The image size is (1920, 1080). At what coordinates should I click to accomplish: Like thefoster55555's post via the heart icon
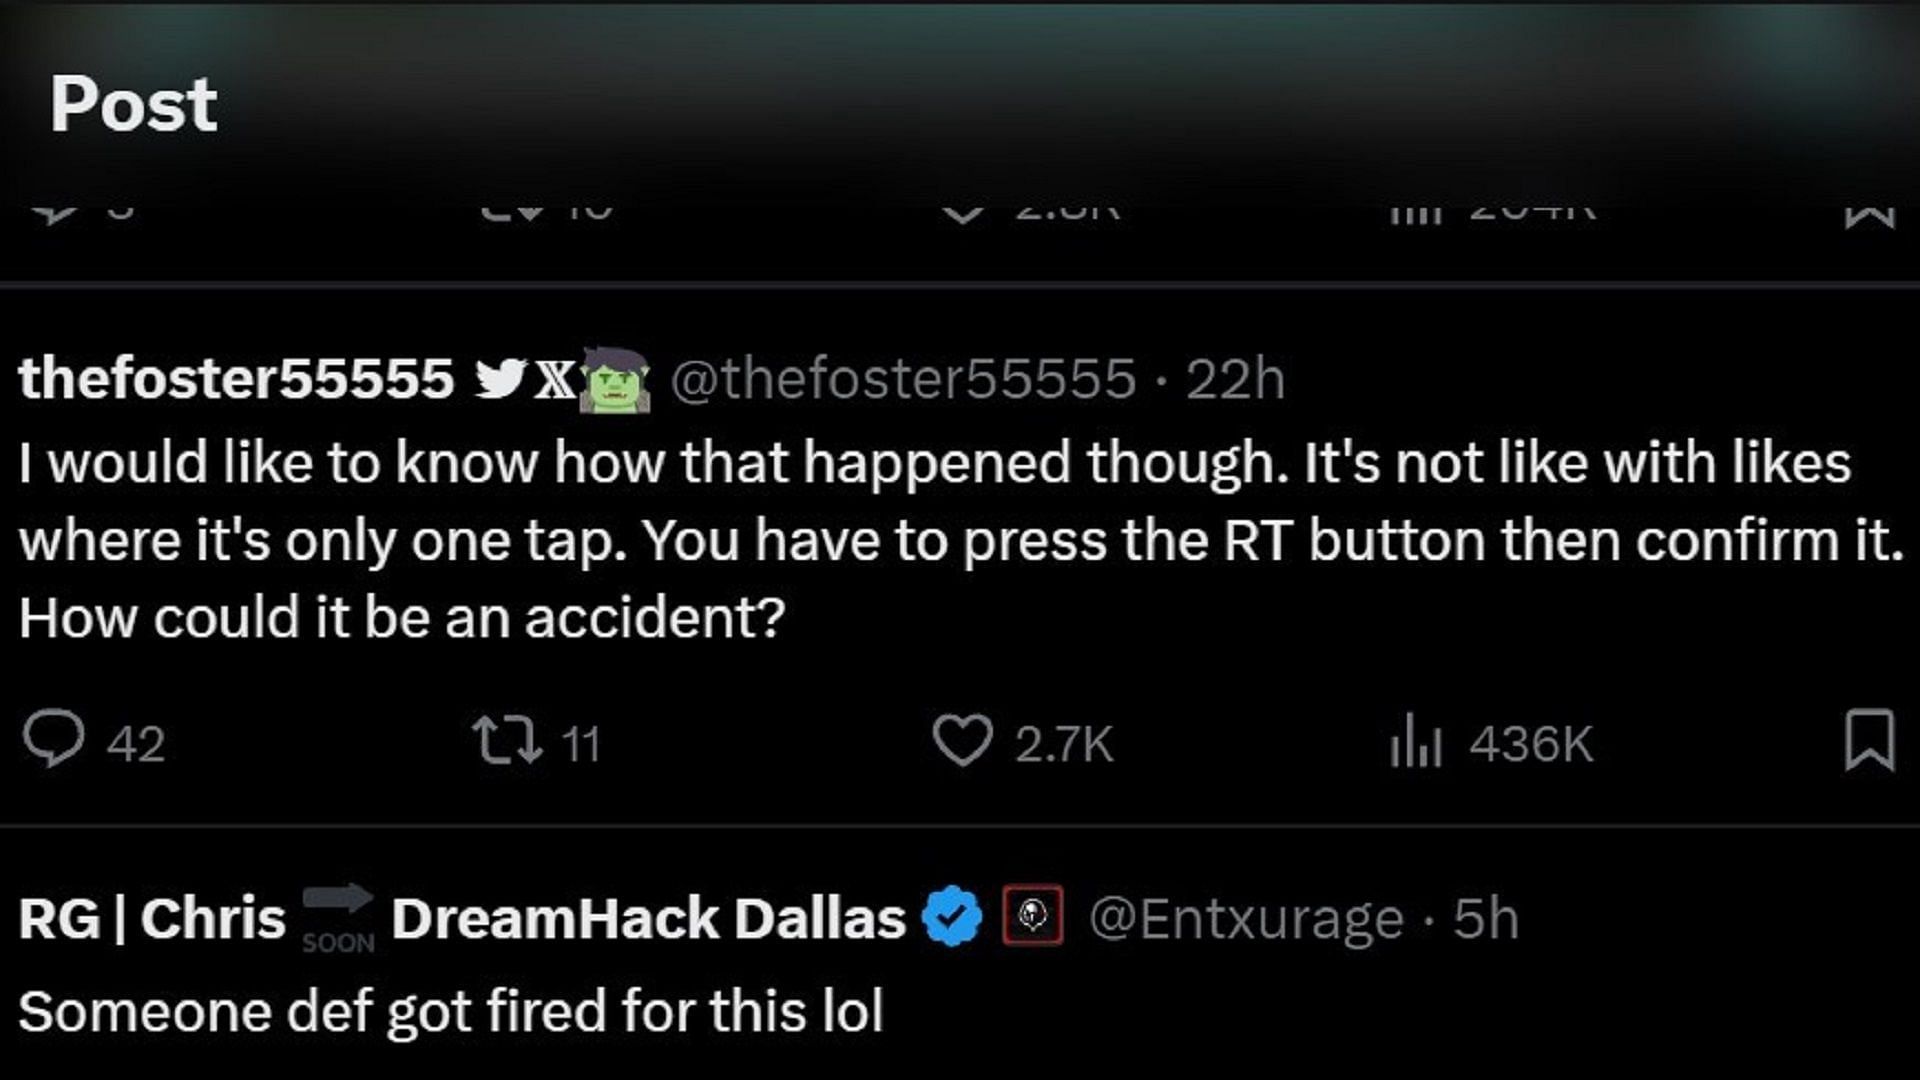click(x=962, y=741)
